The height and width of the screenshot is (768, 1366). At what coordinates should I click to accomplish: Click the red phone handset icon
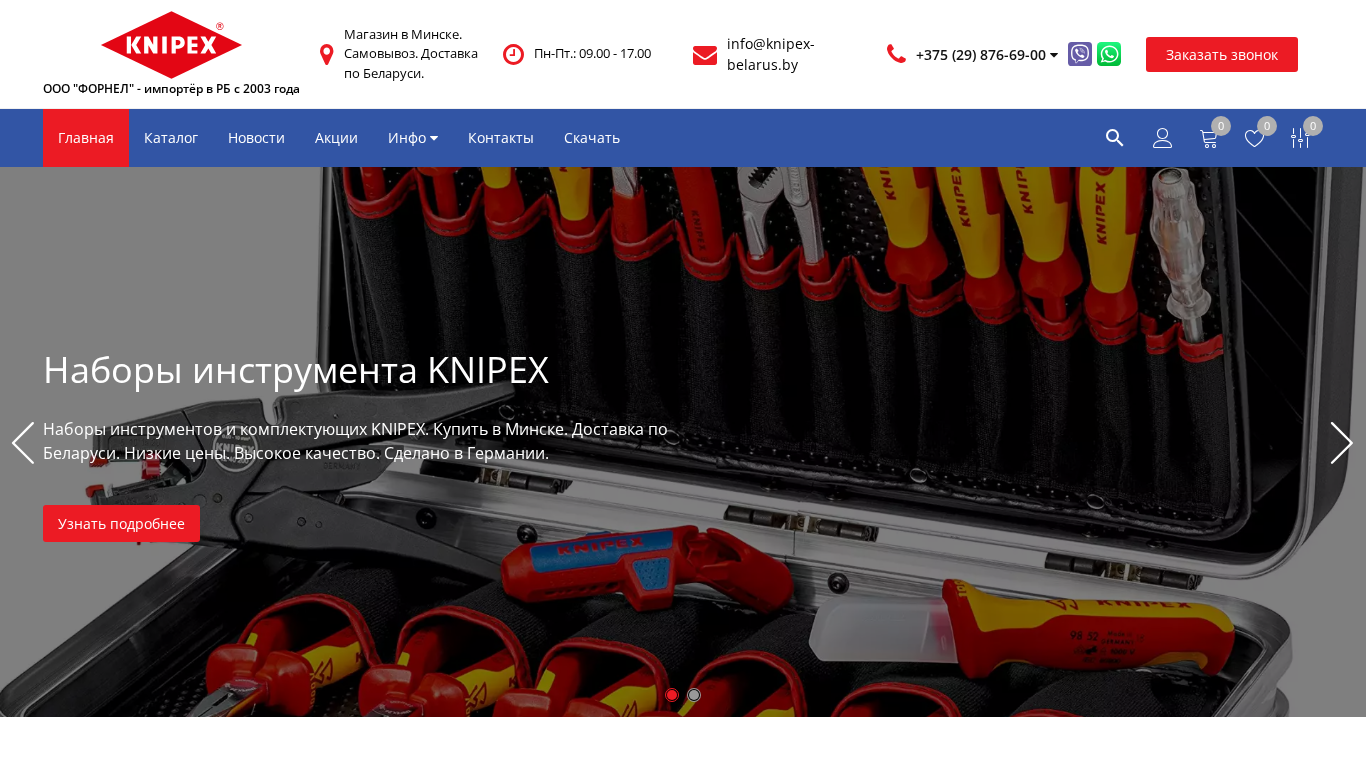(x=896, y=54)
